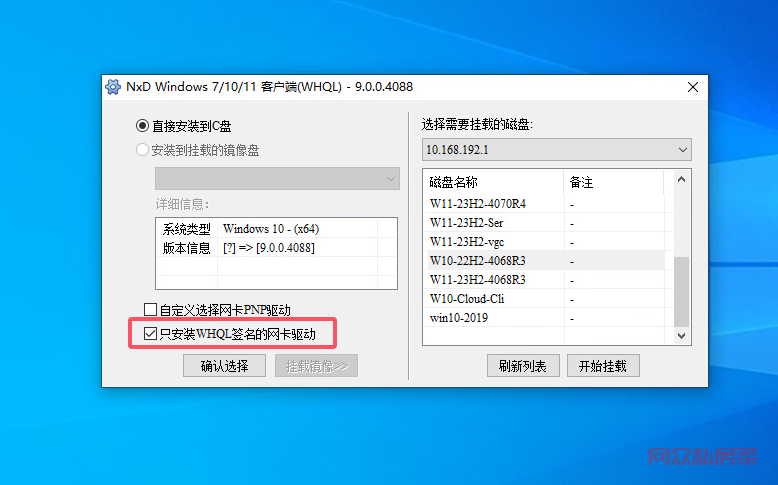Click the 版本信息 row label
Viewport: 778px width, 485px height.
tap(187, 247)
